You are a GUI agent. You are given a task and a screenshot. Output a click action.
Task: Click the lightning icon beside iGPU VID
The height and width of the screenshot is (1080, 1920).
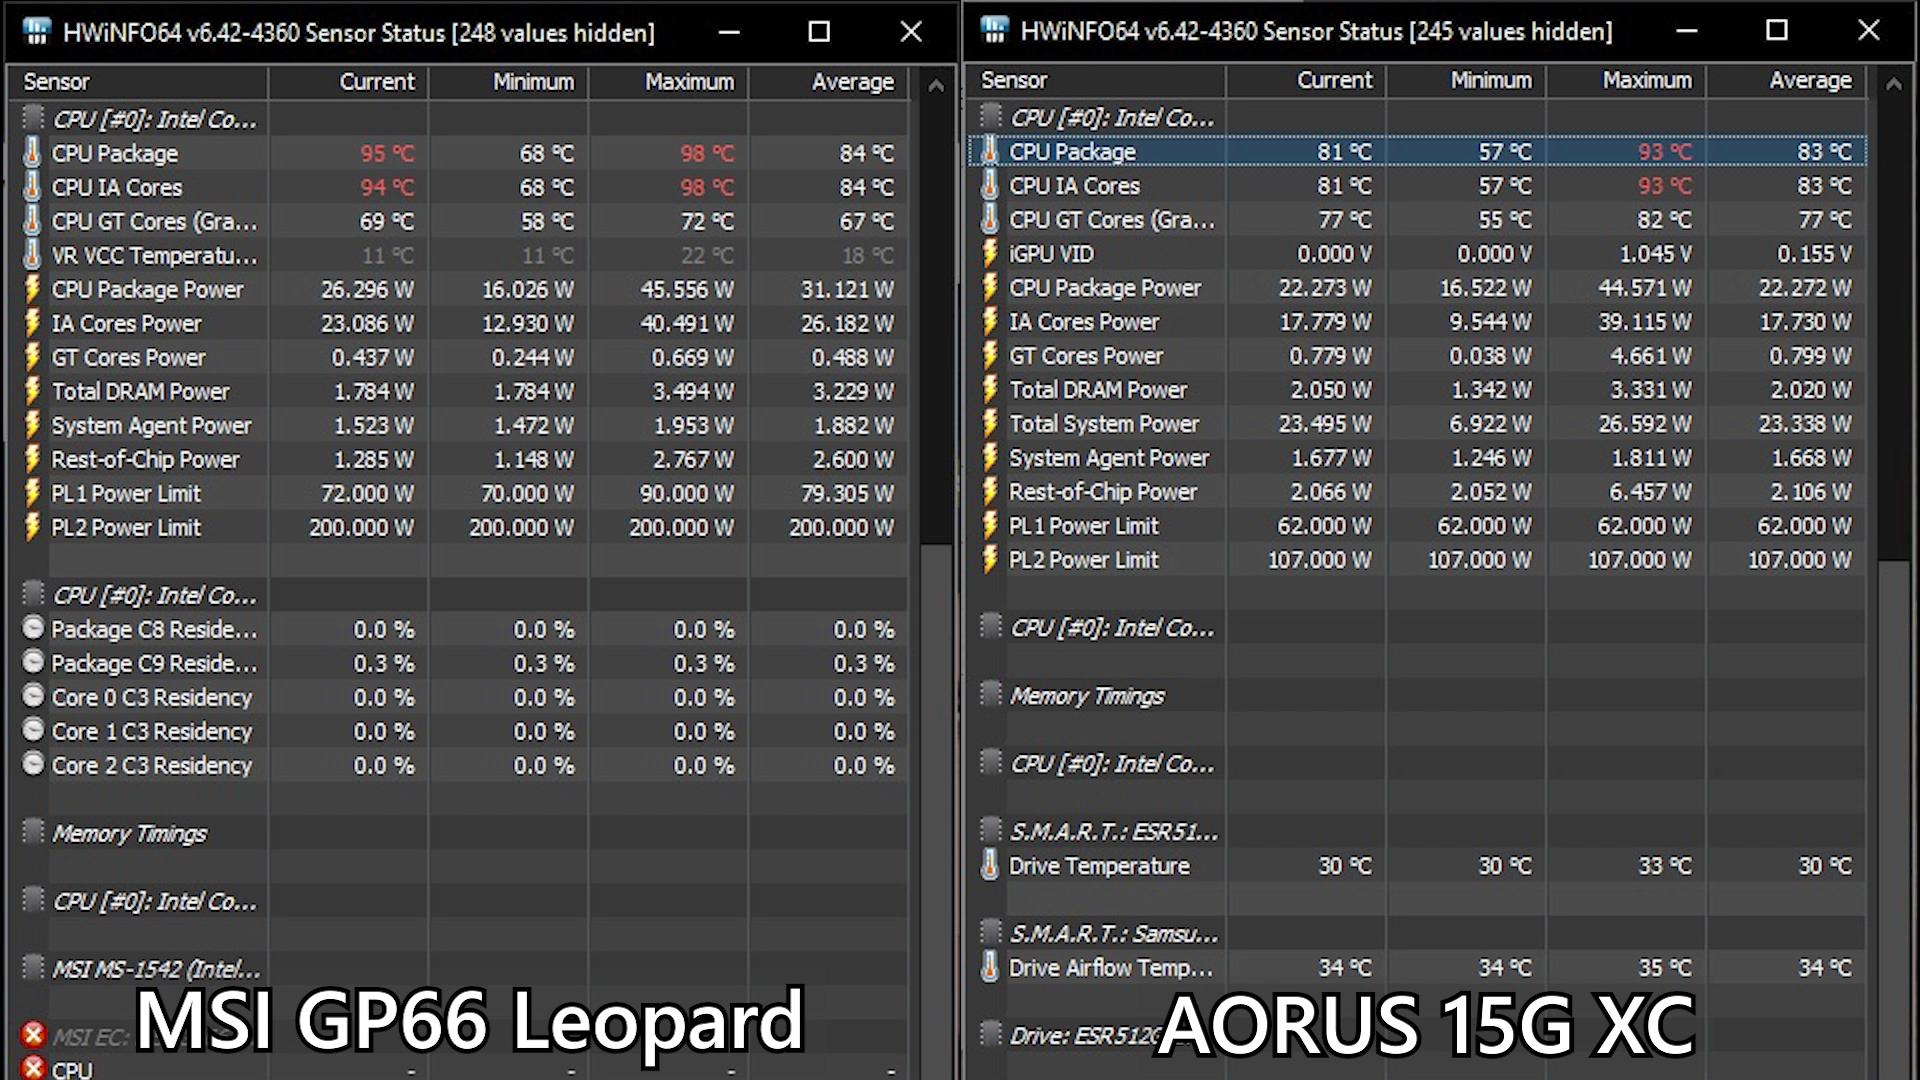point(990,253)
